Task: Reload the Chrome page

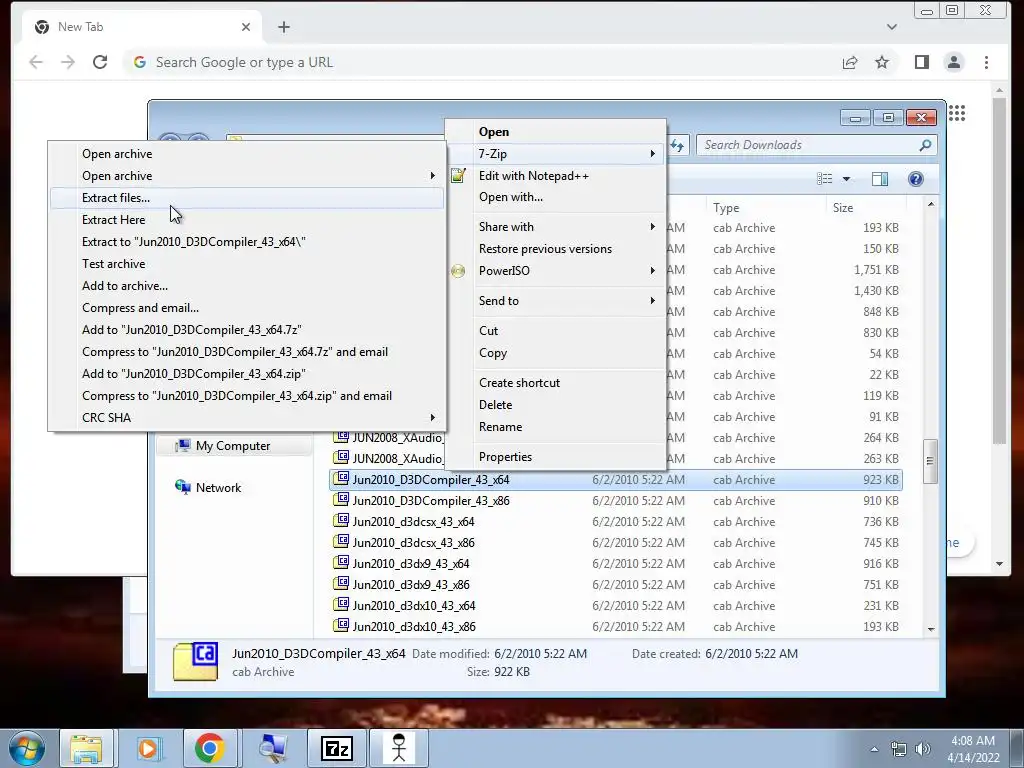Action: pos(100,63)
